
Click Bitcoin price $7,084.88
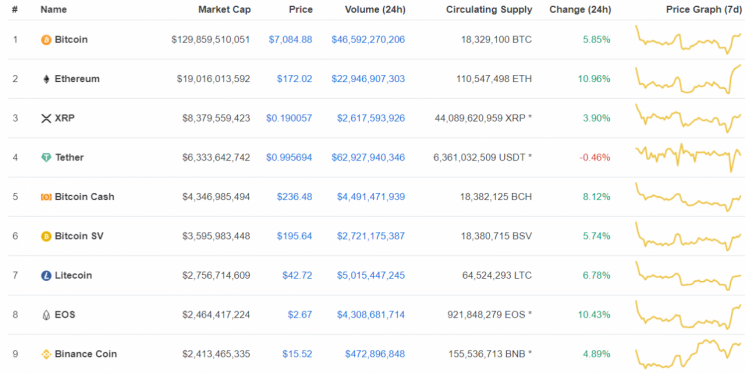(291, 40)
